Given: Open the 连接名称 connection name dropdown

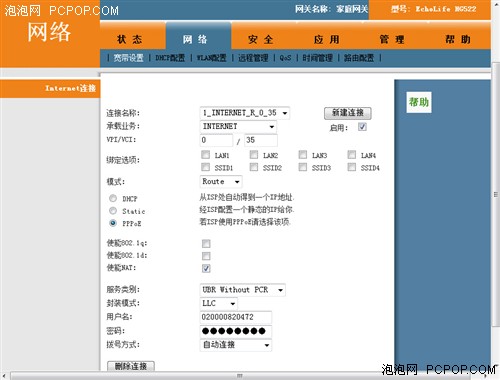Looking at the screenshot, I should click(x=245, y=113).
